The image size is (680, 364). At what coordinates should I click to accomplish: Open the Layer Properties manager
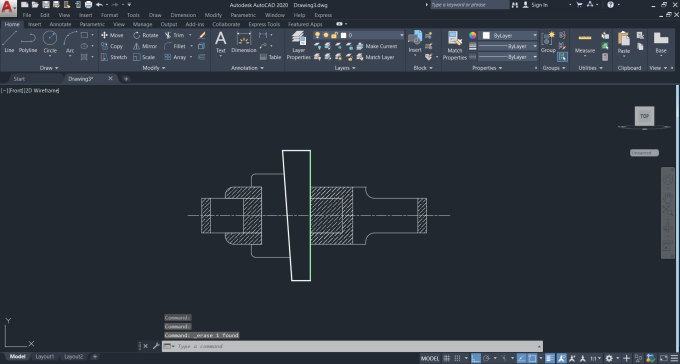pos(298,45)
